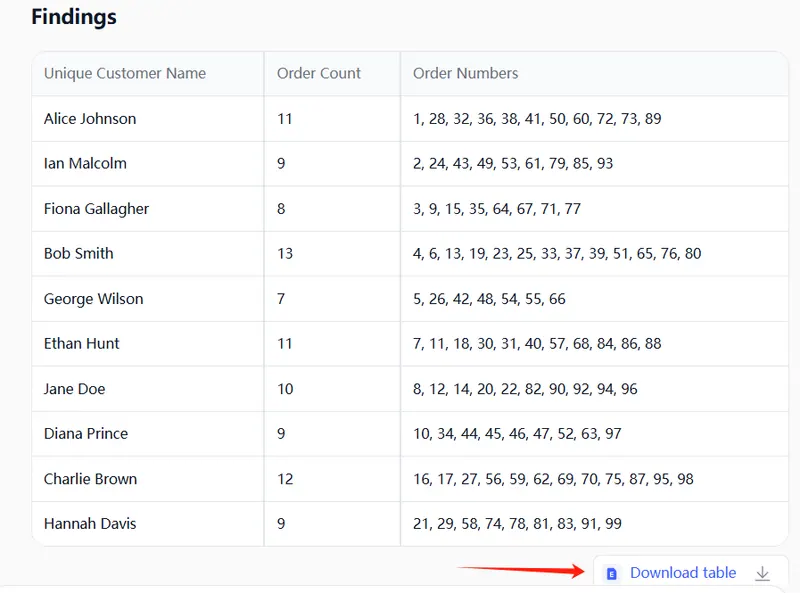Click Jane Doe's order numbers list
800x593 pixels.
point(525,389)
